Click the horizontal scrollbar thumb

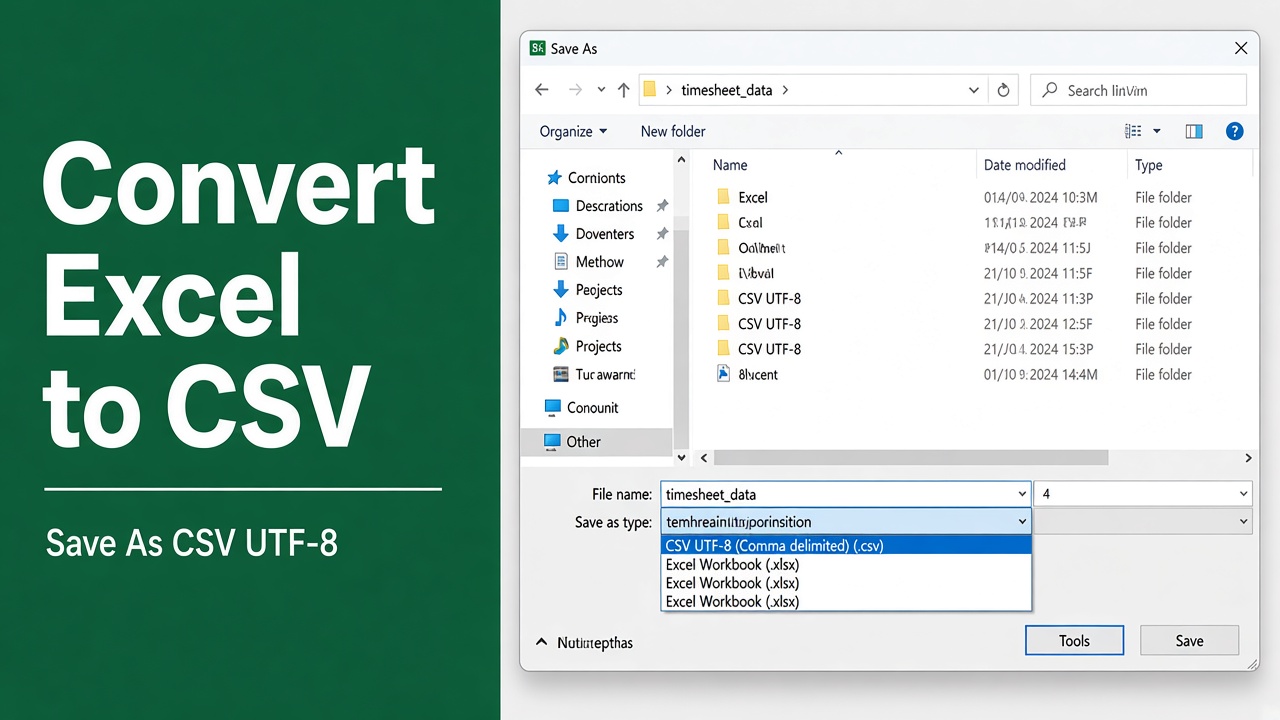(x=910, y=457)
